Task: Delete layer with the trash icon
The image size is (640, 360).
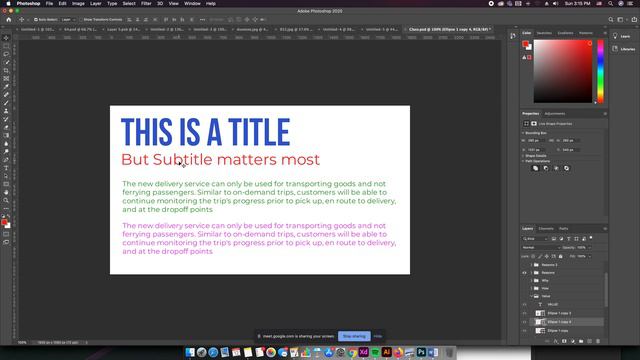Action: pyautogui.click(x=598, y=341)
